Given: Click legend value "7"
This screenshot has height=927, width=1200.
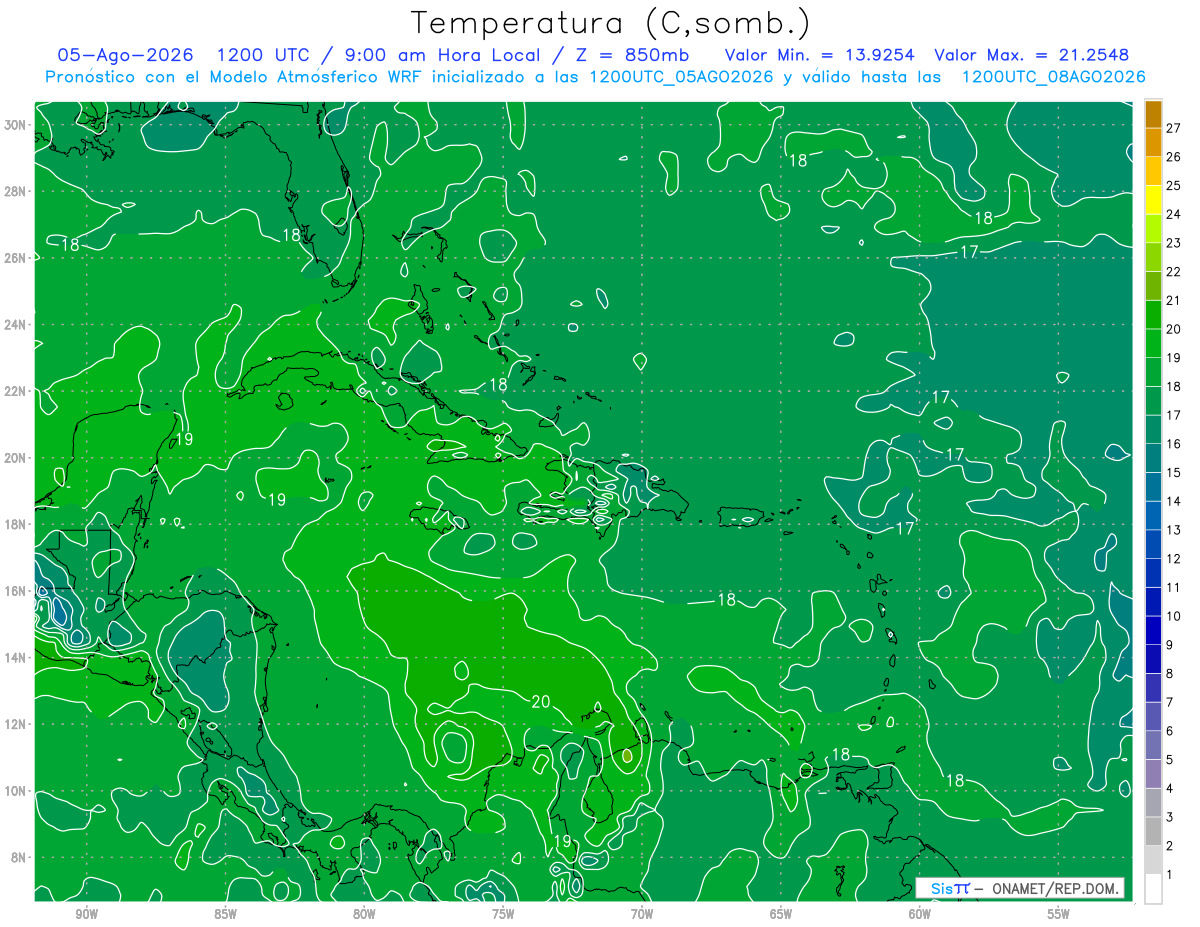Looking at the screenshot, I should [x=1170, y=702].
